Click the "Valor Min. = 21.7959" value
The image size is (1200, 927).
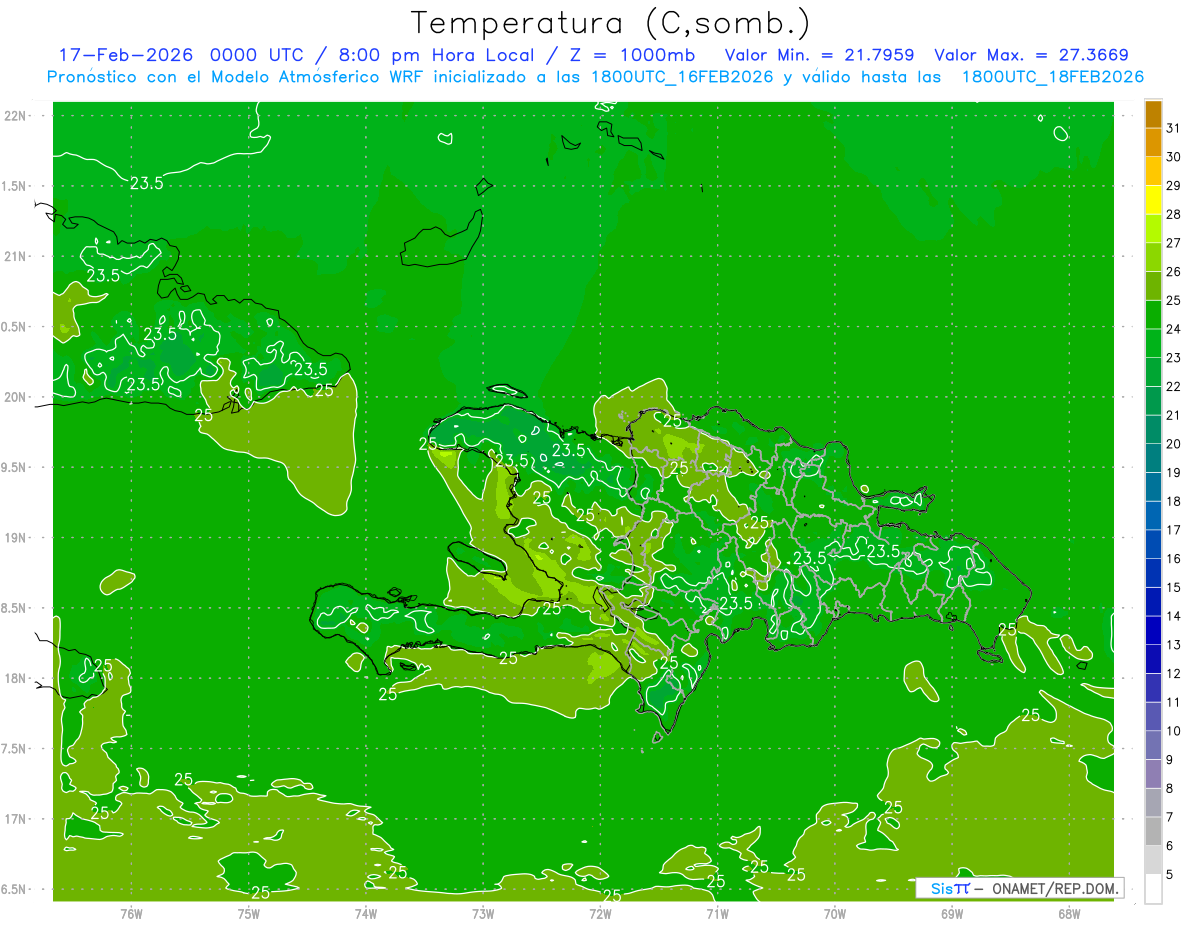pyautogui.click(x=819, y=54)
